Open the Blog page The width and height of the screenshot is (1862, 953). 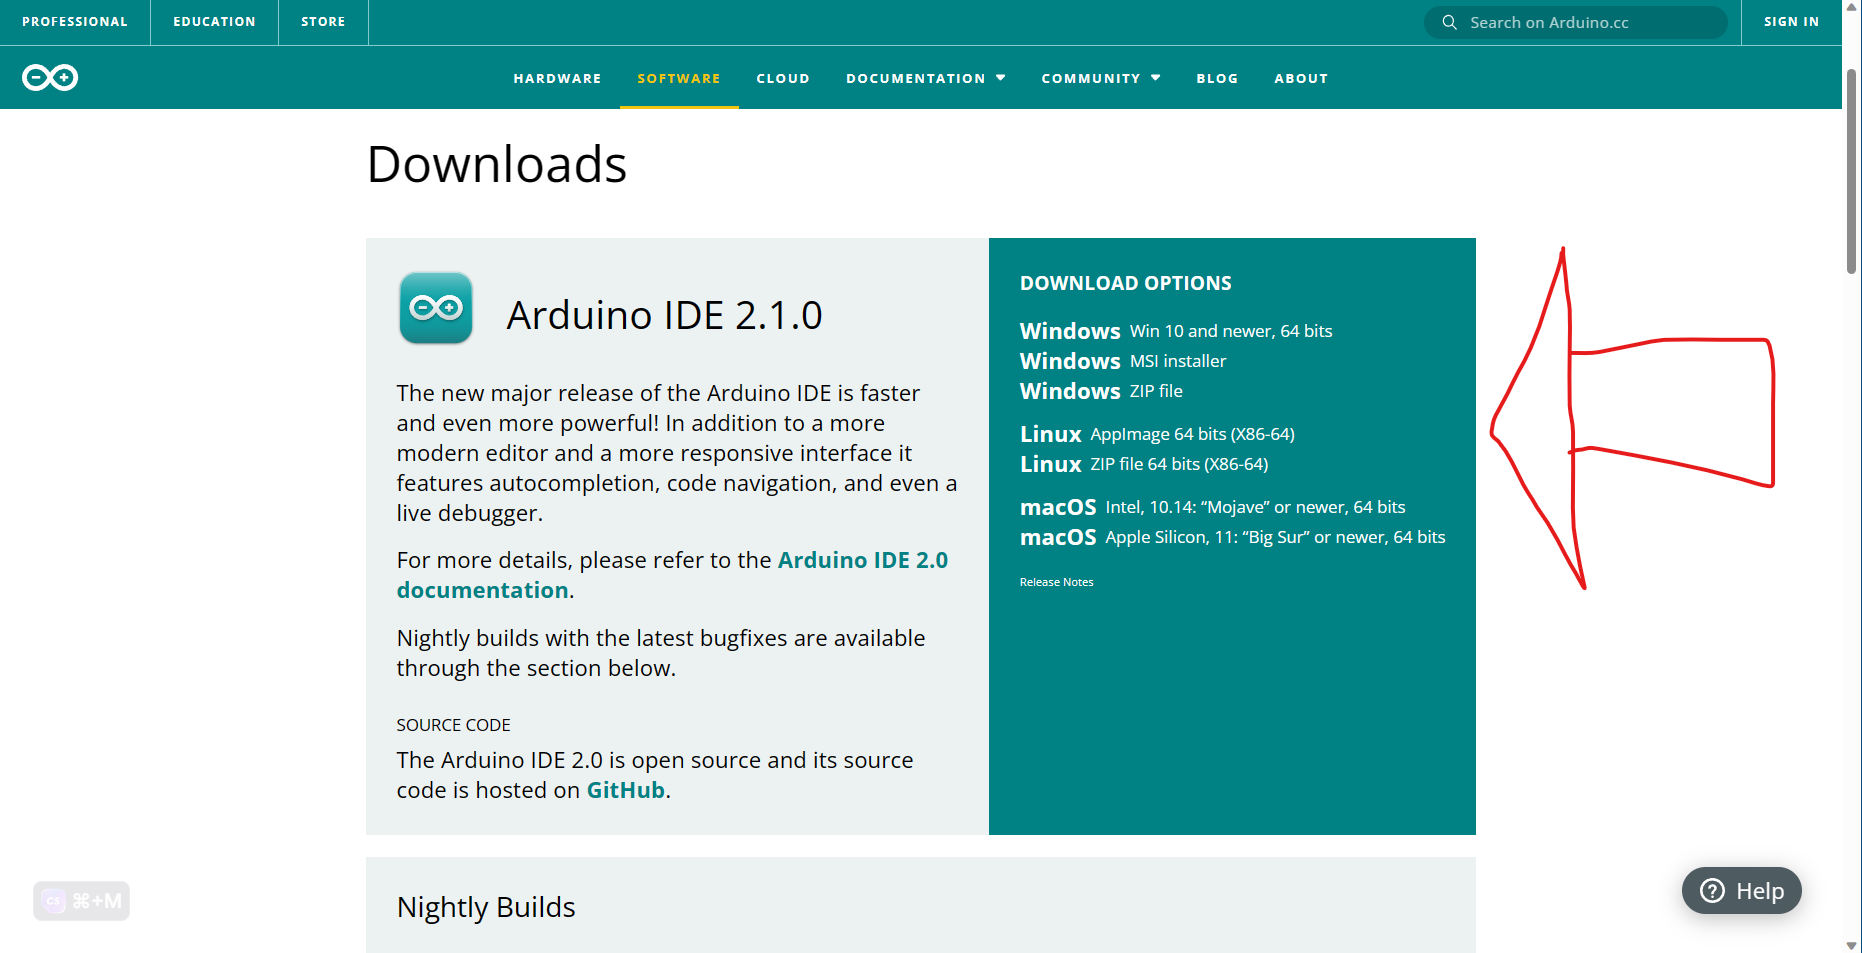tap(1217, 78)
